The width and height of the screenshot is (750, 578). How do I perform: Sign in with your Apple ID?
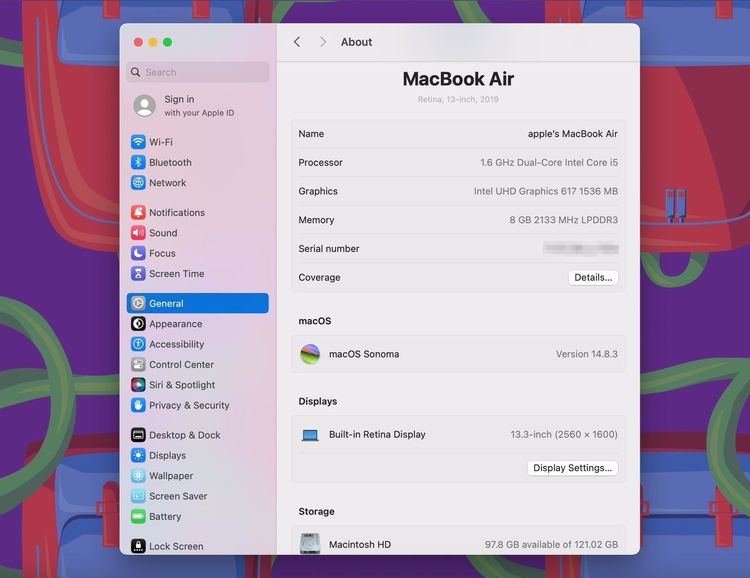[199, 106]
